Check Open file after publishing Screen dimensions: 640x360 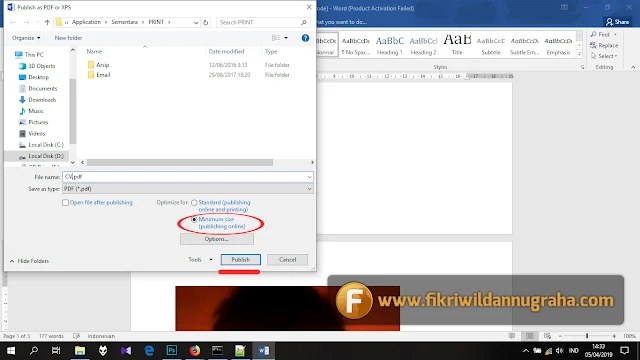(x=65, y=202)
